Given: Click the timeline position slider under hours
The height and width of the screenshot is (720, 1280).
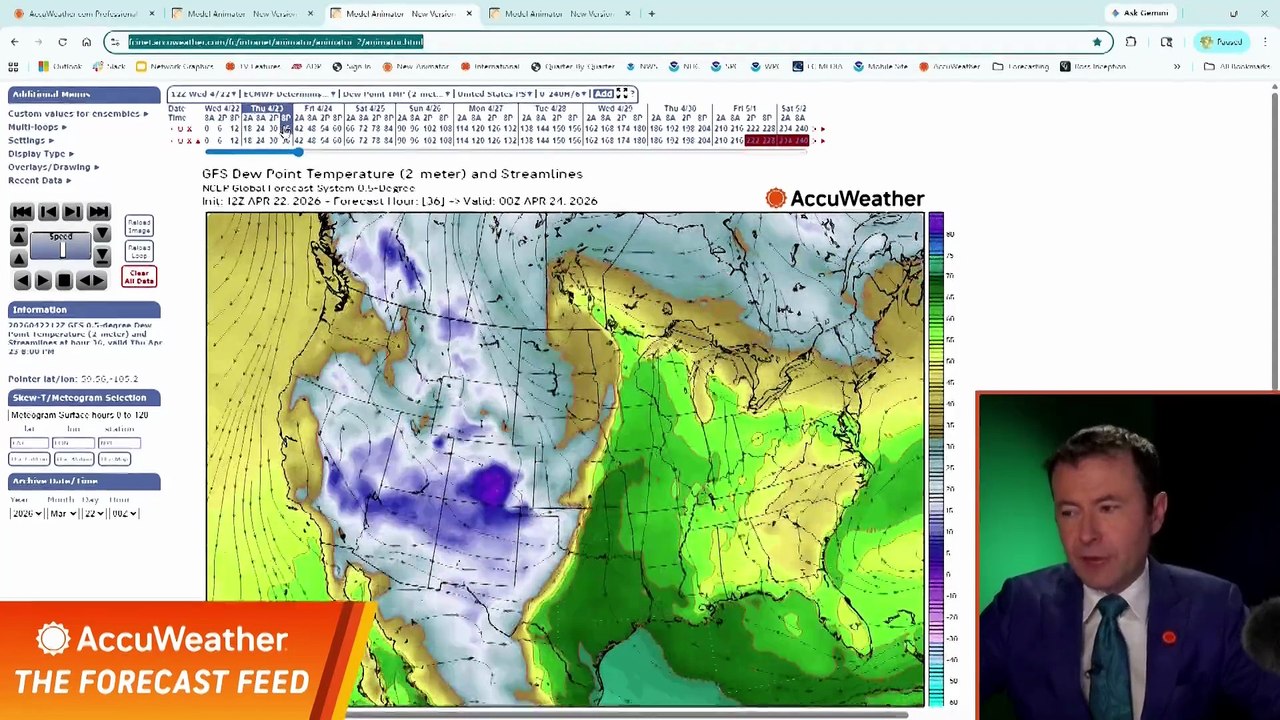Looking at the screenshot, I should (x=298, y=151).
